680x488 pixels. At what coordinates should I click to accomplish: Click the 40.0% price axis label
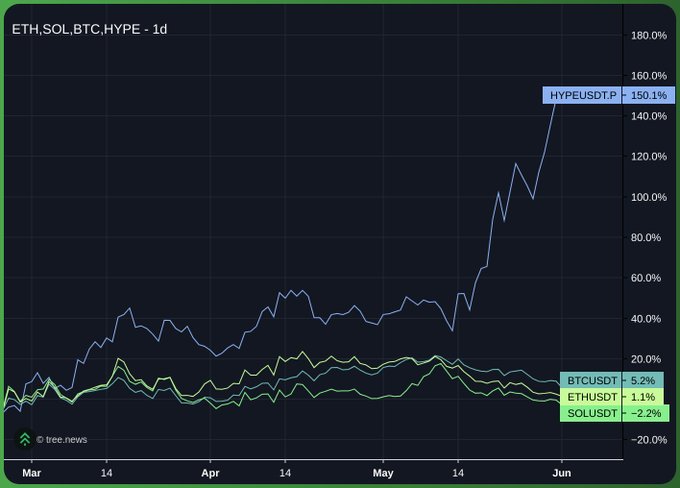click(646, 319)
